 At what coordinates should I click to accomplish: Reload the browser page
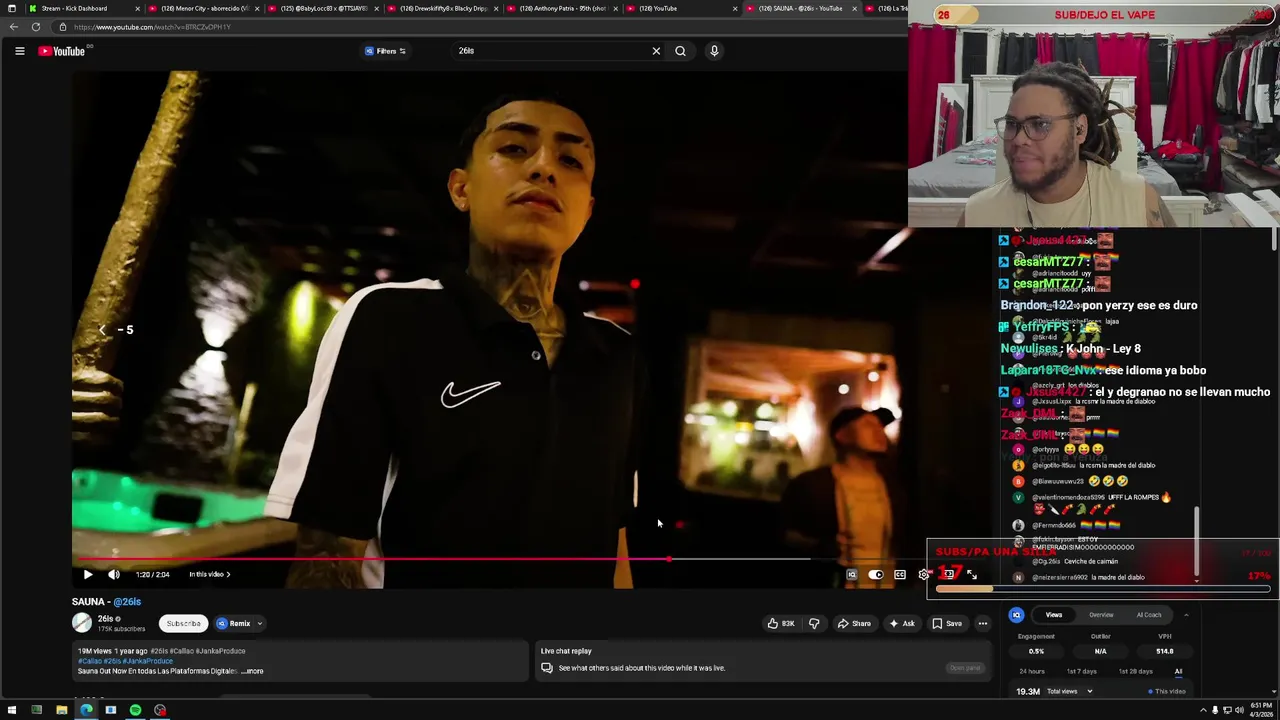tap(36, 27)
